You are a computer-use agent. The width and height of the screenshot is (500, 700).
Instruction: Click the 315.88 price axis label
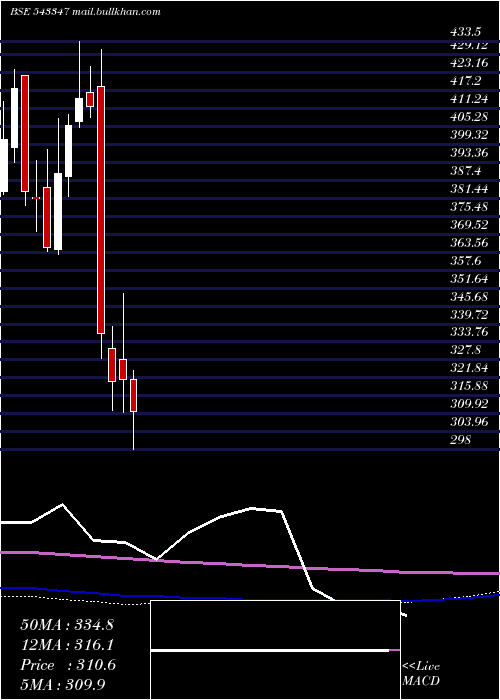point(469,386)
